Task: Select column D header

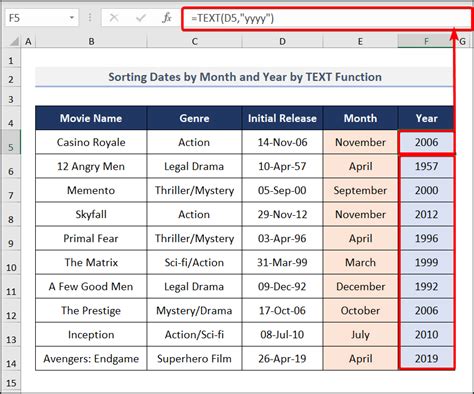Action: pos(282,42)
